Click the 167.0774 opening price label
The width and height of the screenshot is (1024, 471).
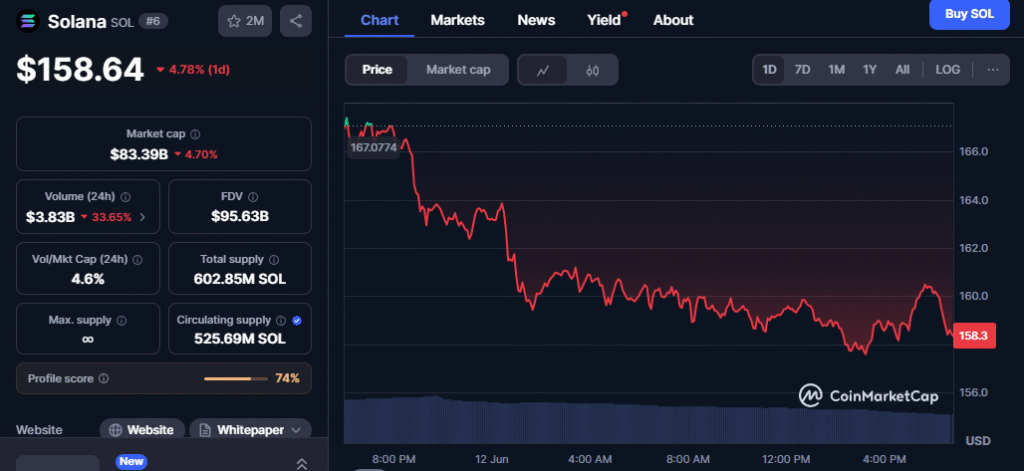pos(373,148)
